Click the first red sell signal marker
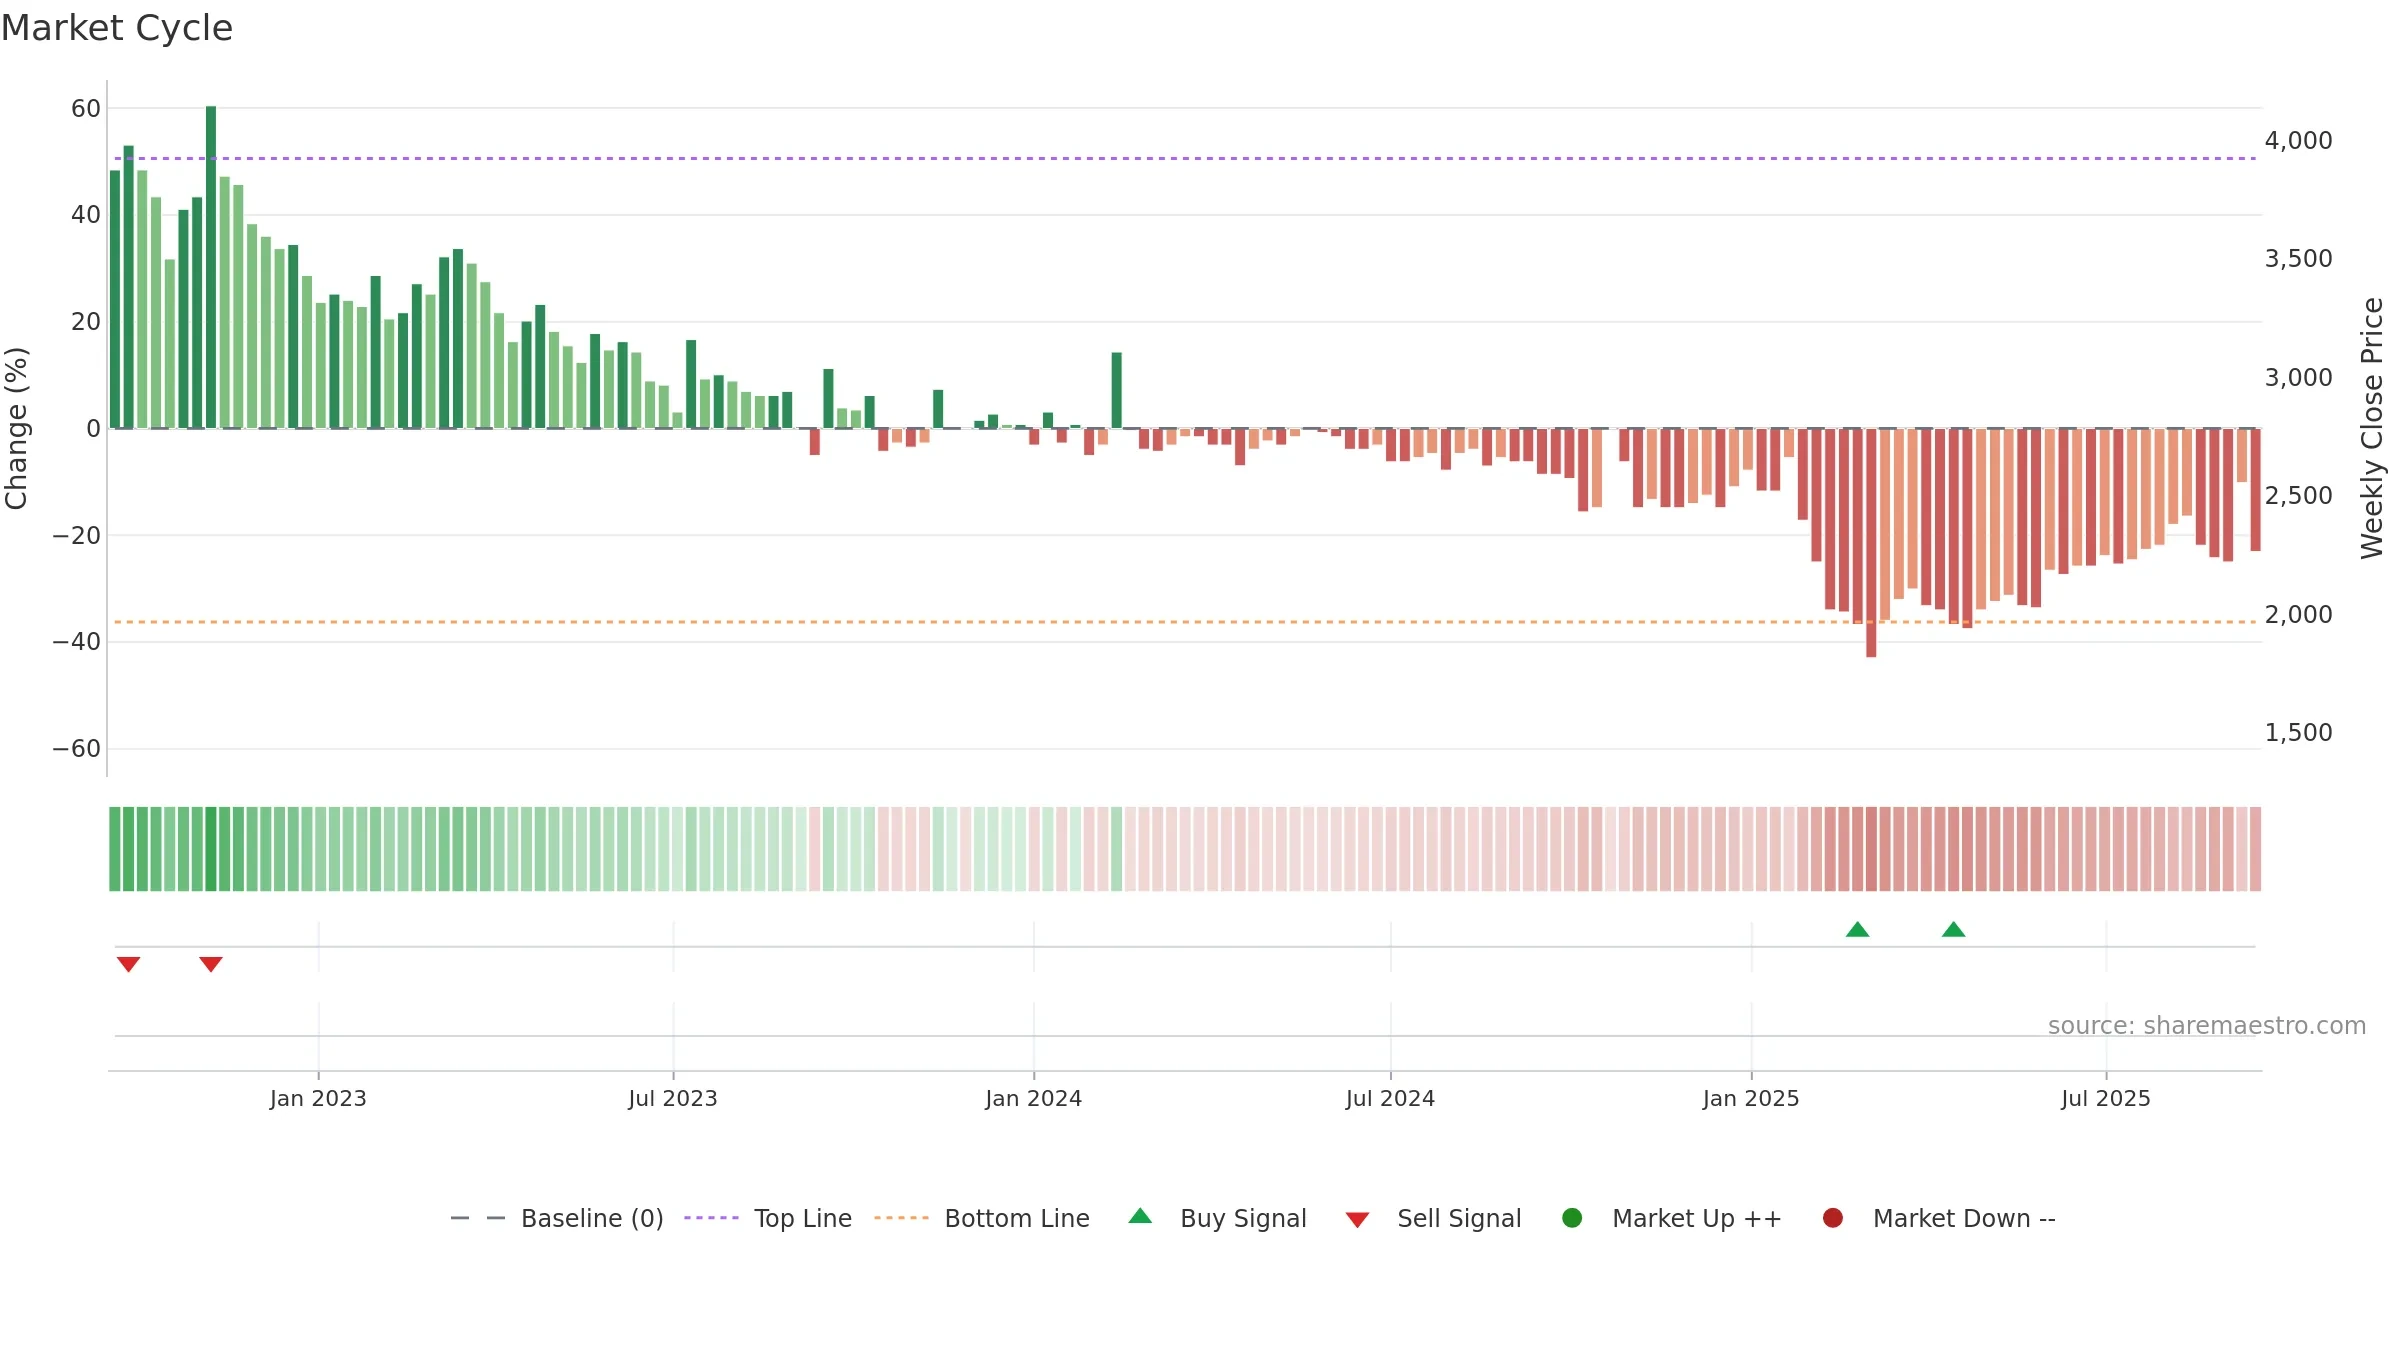 point(128,964)
